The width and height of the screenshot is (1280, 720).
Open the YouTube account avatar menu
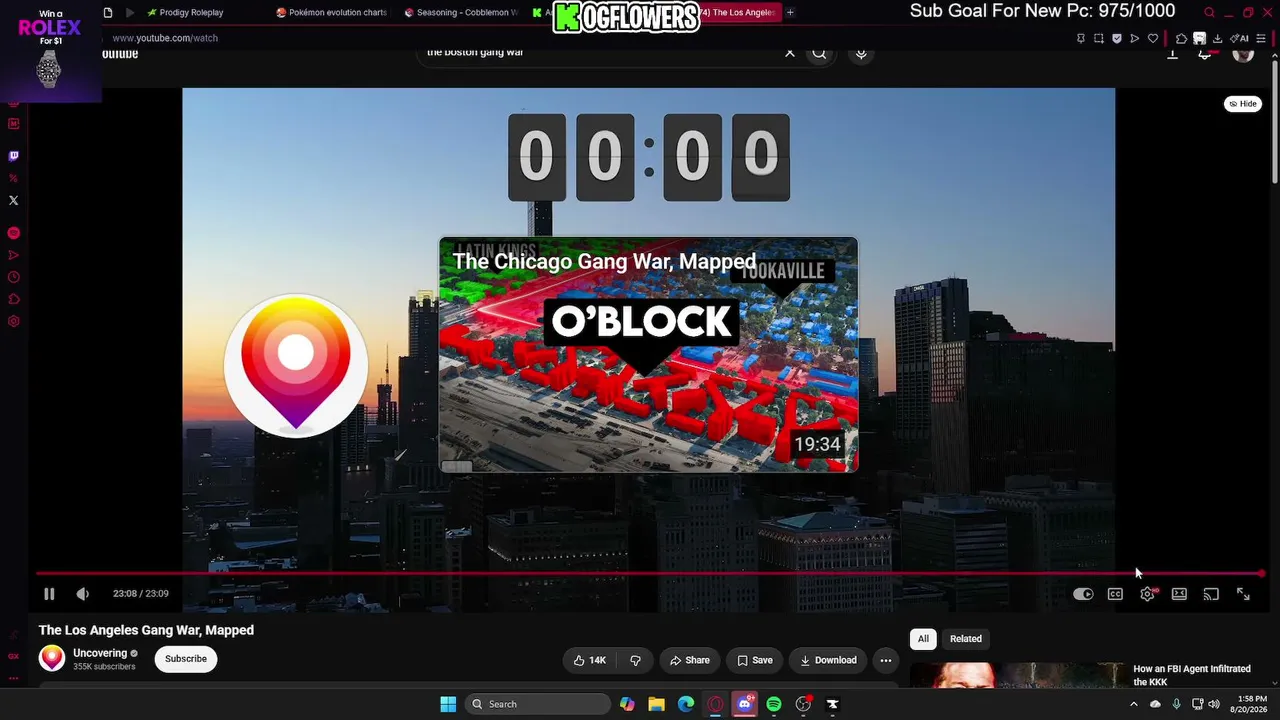coord(1243,53)
